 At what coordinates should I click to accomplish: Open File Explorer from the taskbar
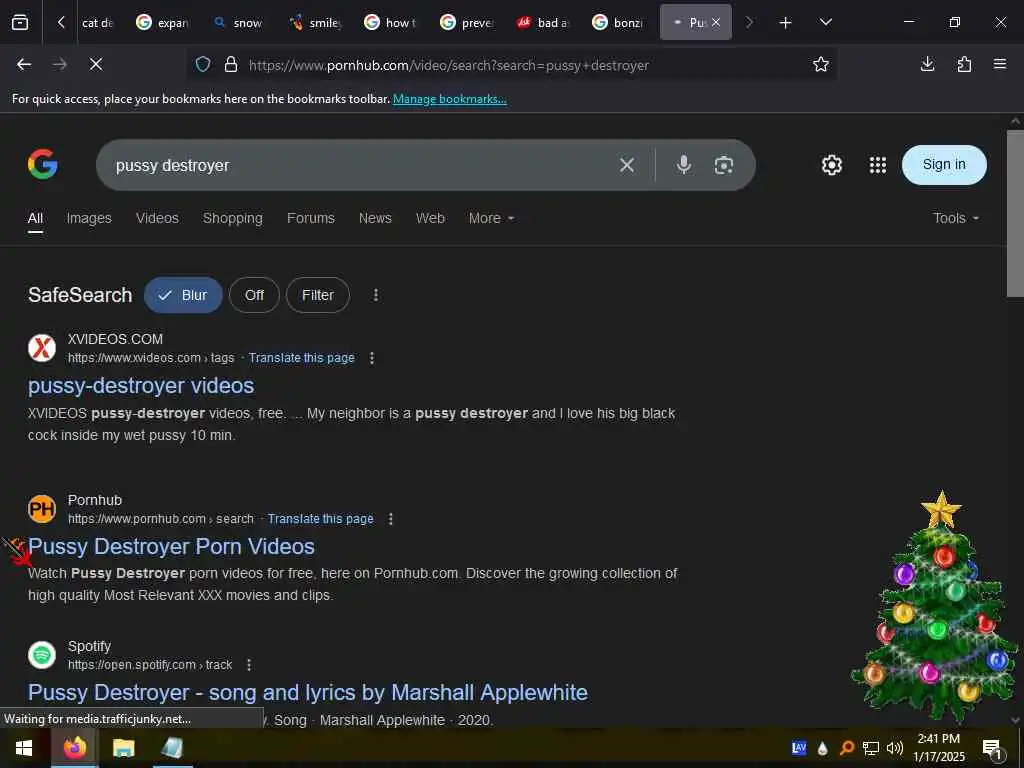[x=123, y=748]
